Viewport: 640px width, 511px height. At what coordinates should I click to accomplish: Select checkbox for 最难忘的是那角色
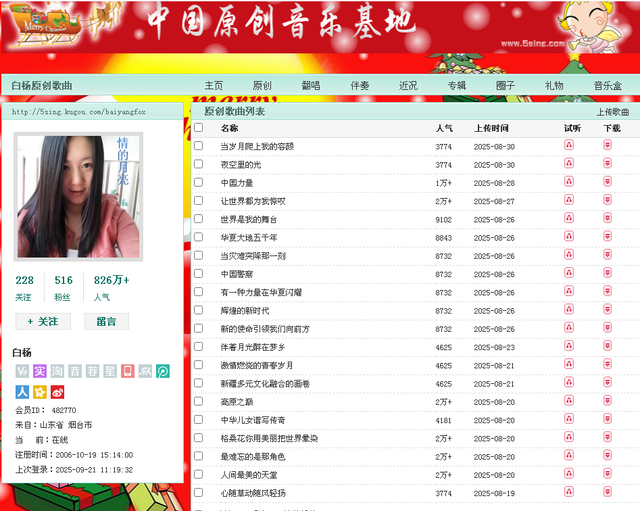(x=199, y=456)
